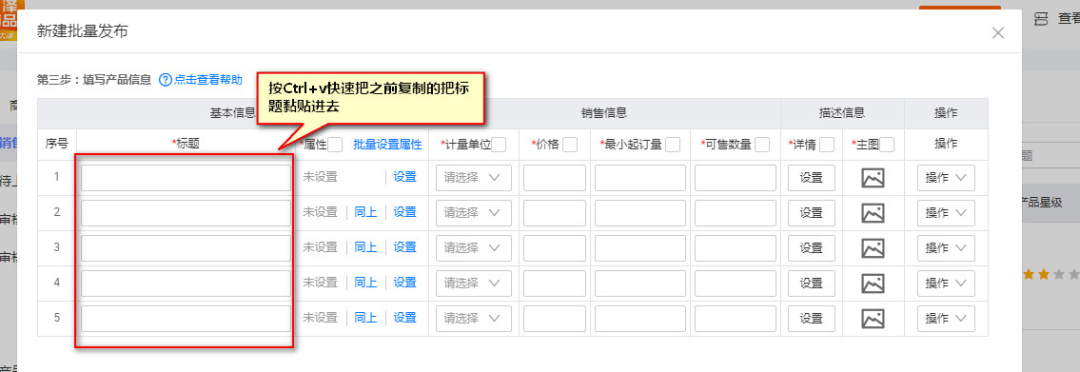Screen dimensions: 1080x372
Task: Open the 计量单位 dropdown in row 4
Action: 473,283
